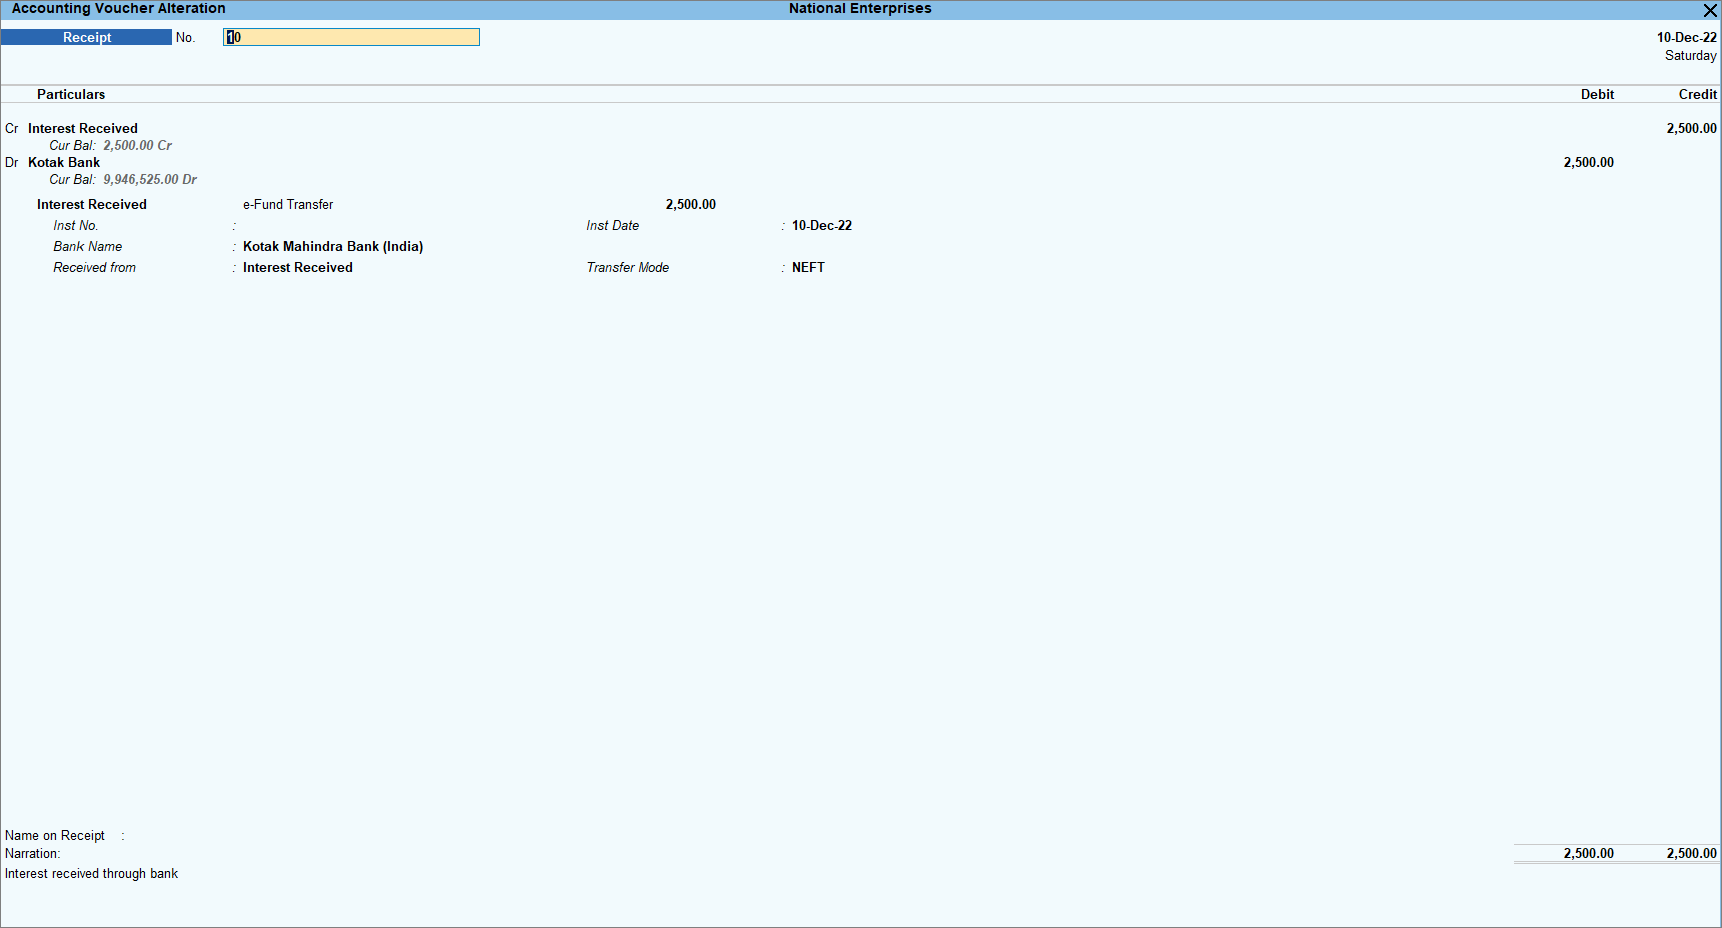
Task: Click the Transfer Mode field label
Action: coord(628,267)
